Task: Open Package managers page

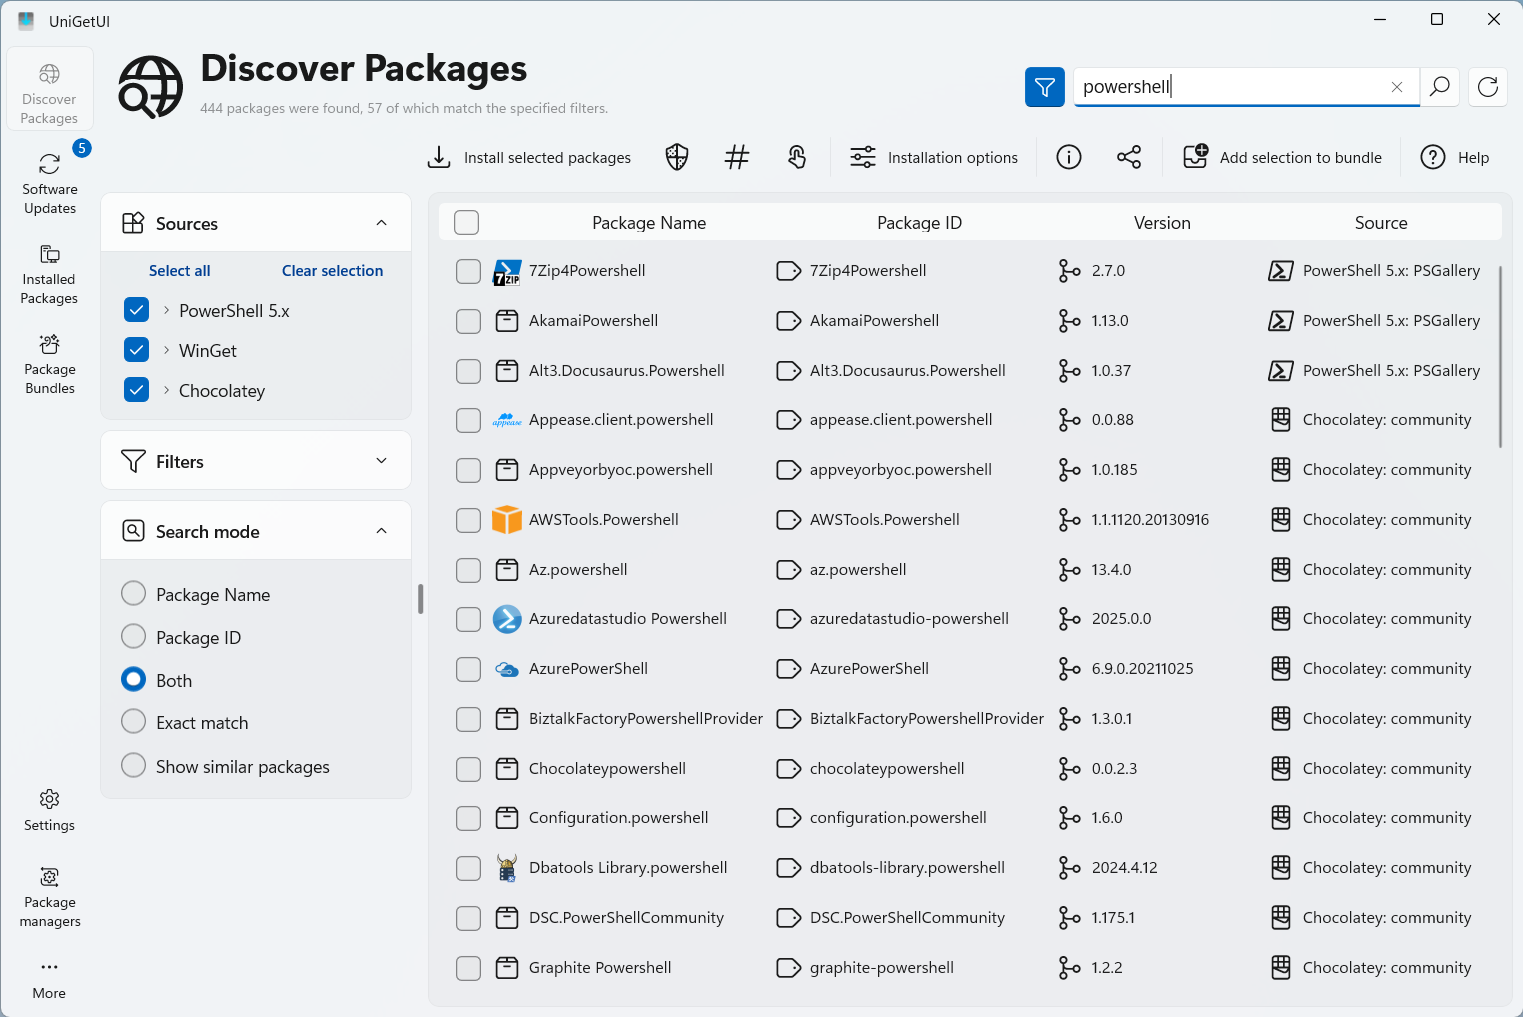Action: [49, 895]
